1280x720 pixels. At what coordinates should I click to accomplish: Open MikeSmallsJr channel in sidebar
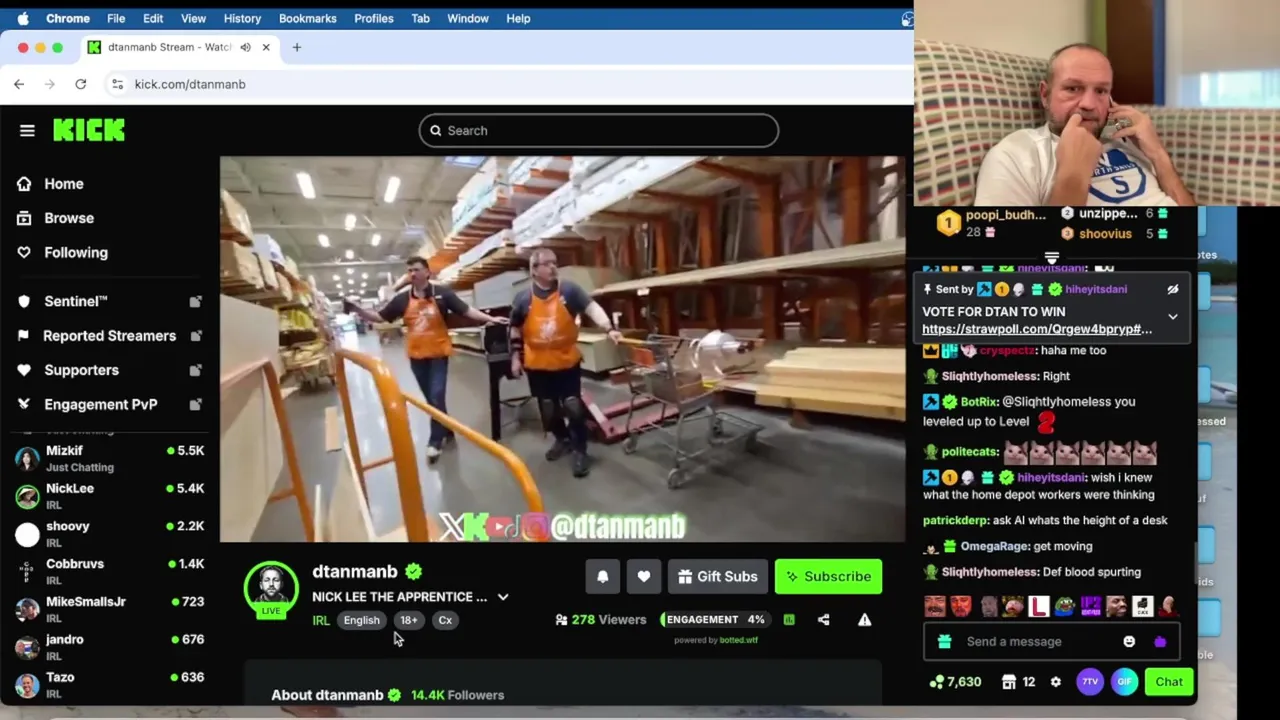tap(110, 609)
